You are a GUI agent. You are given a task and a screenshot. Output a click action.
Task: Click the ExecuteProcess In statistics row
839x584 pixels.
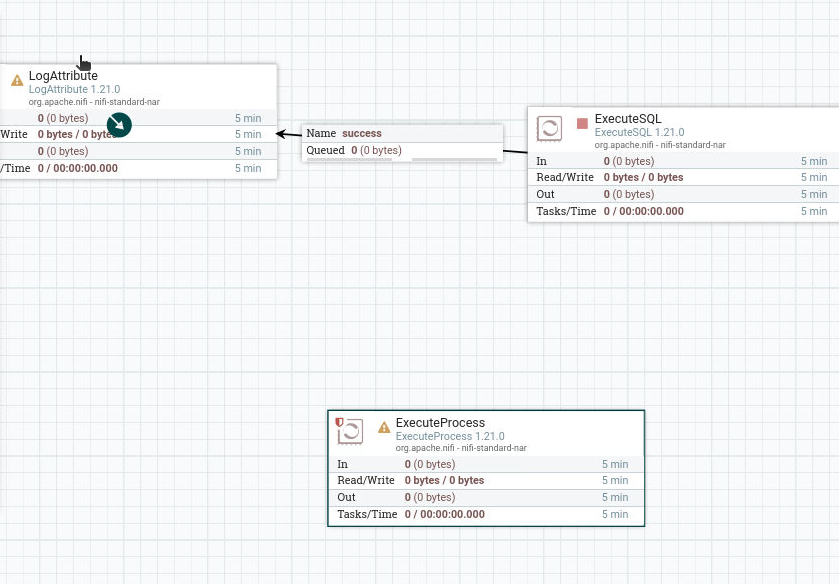[486, 464]
